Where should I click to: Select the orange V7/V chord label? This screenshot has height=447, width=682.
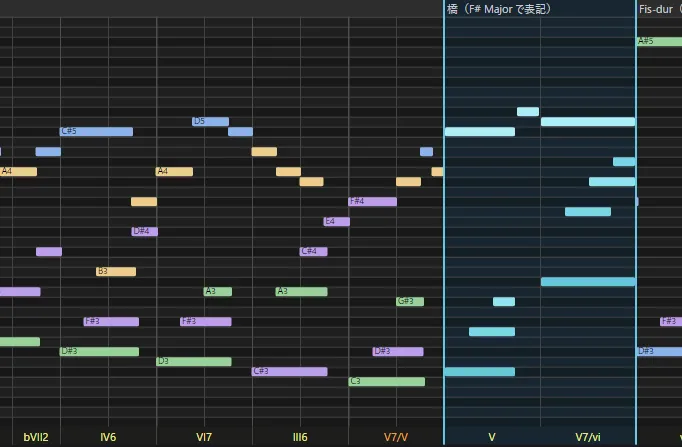pyautogui.click(x=396, y=437)
